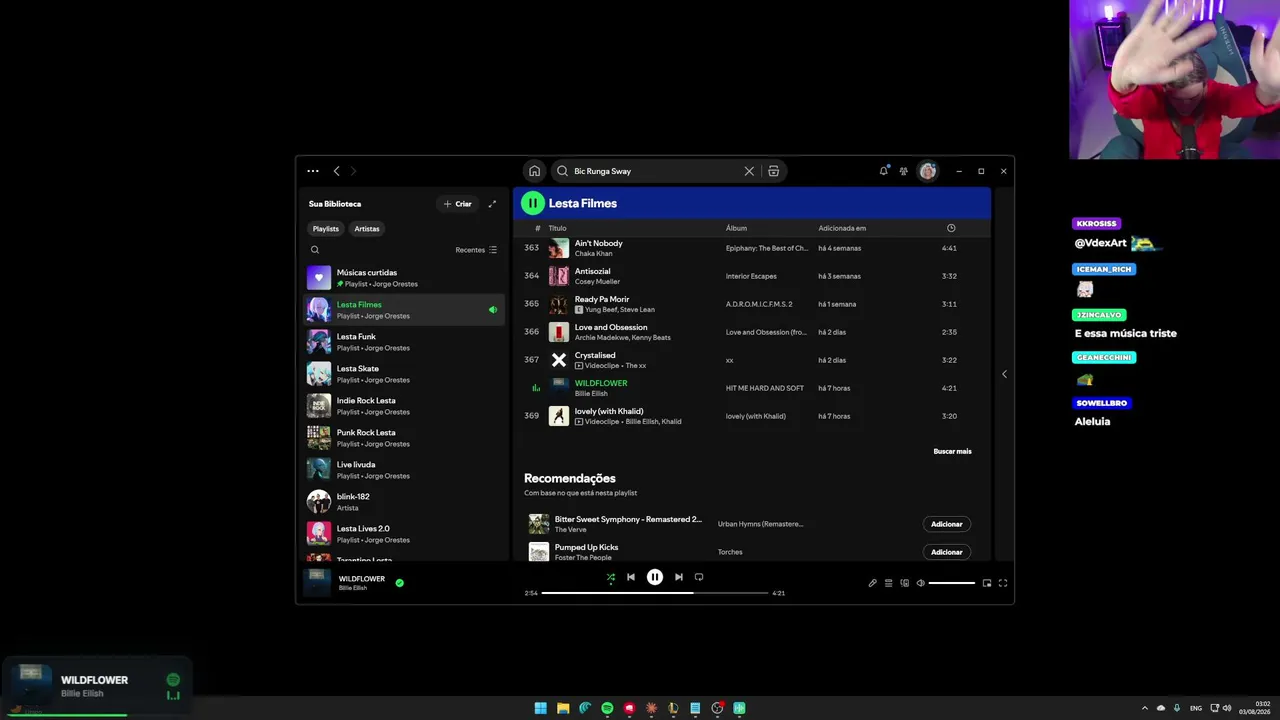
Task: Skip to the previous track
Action: pos(631,577)
